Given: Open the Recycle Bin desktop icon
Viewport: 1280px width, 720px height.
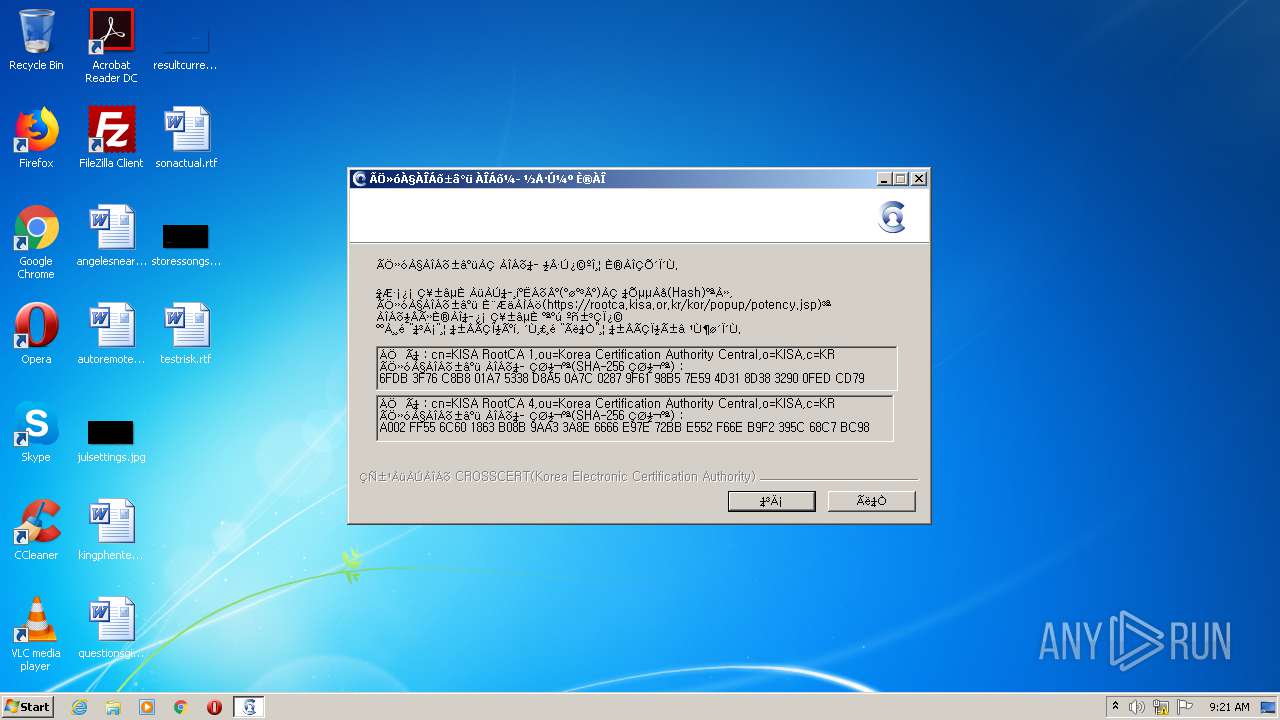Looking at the screenshot, I should 36,40.
